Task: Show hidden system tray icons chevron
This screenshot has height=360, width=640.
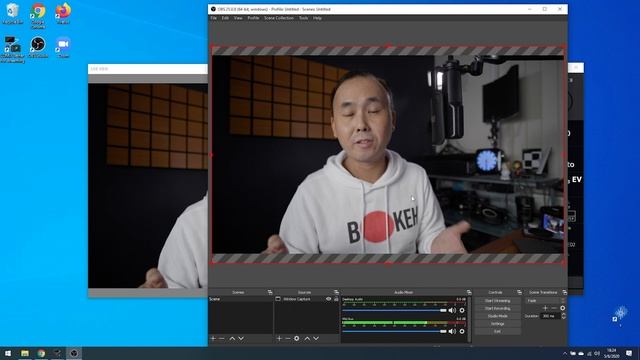Action: [x=565, y=353]
